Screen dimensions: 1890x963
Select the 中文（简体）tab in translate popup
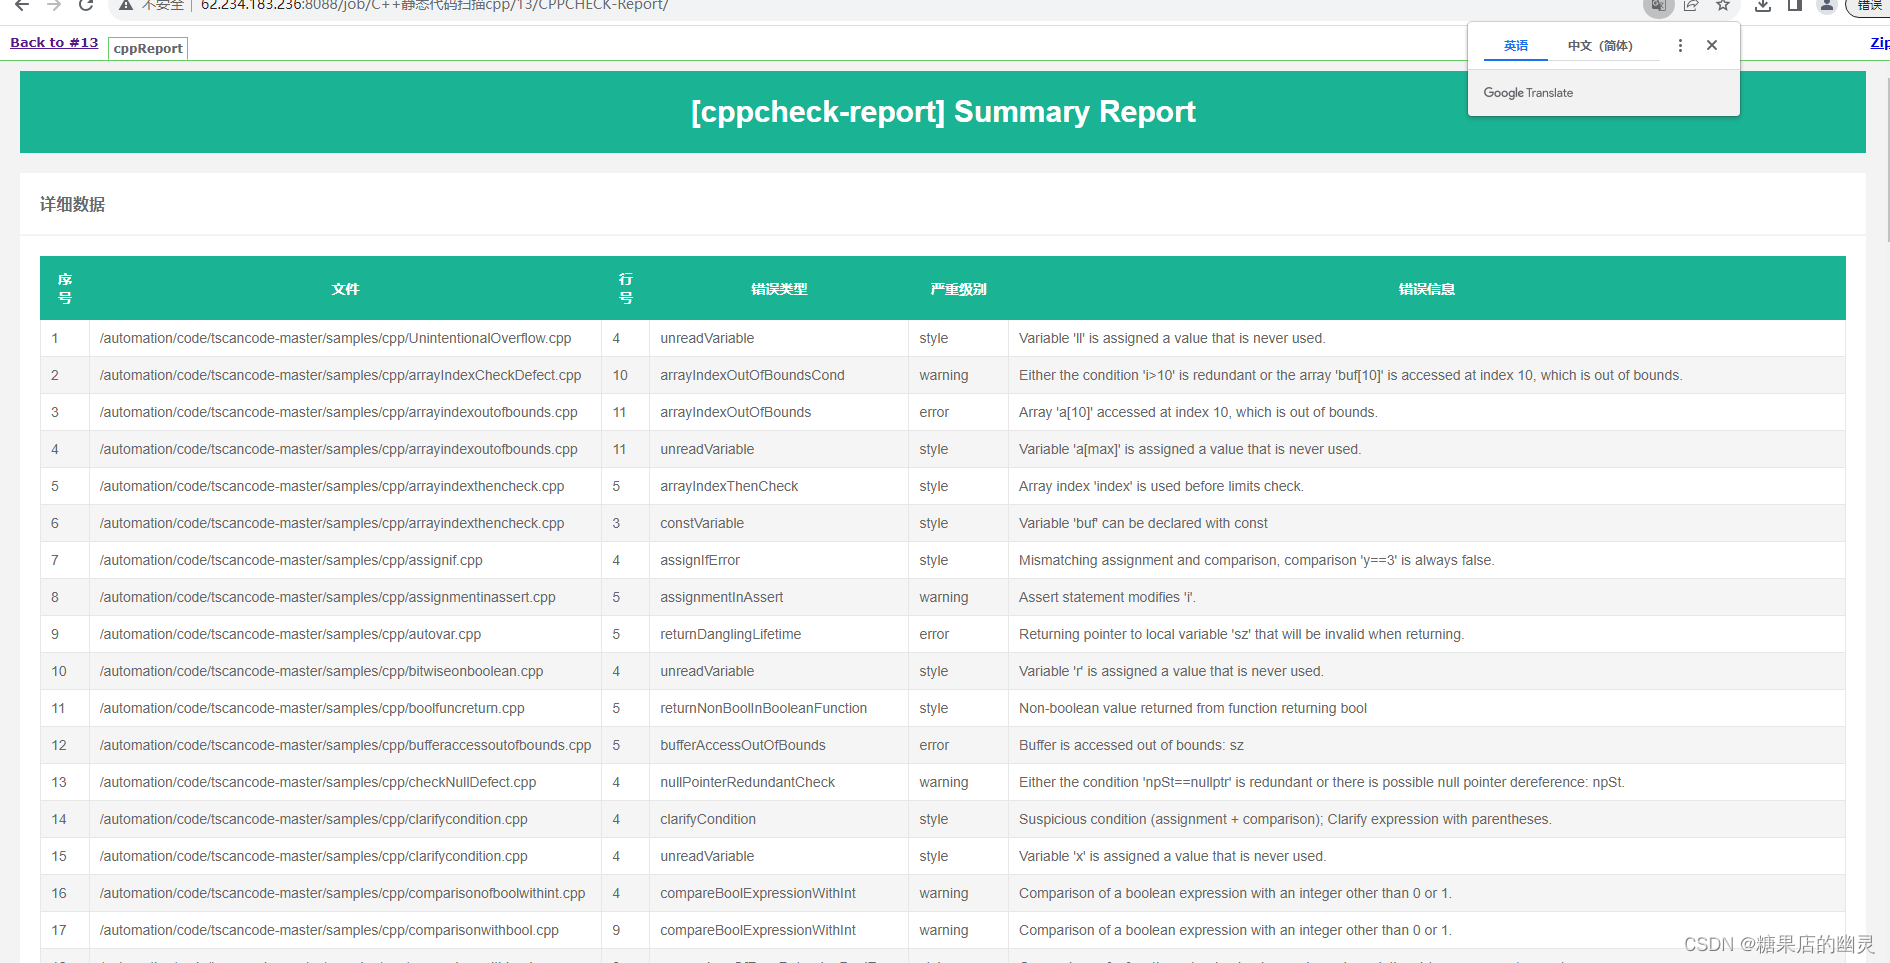1600,46
